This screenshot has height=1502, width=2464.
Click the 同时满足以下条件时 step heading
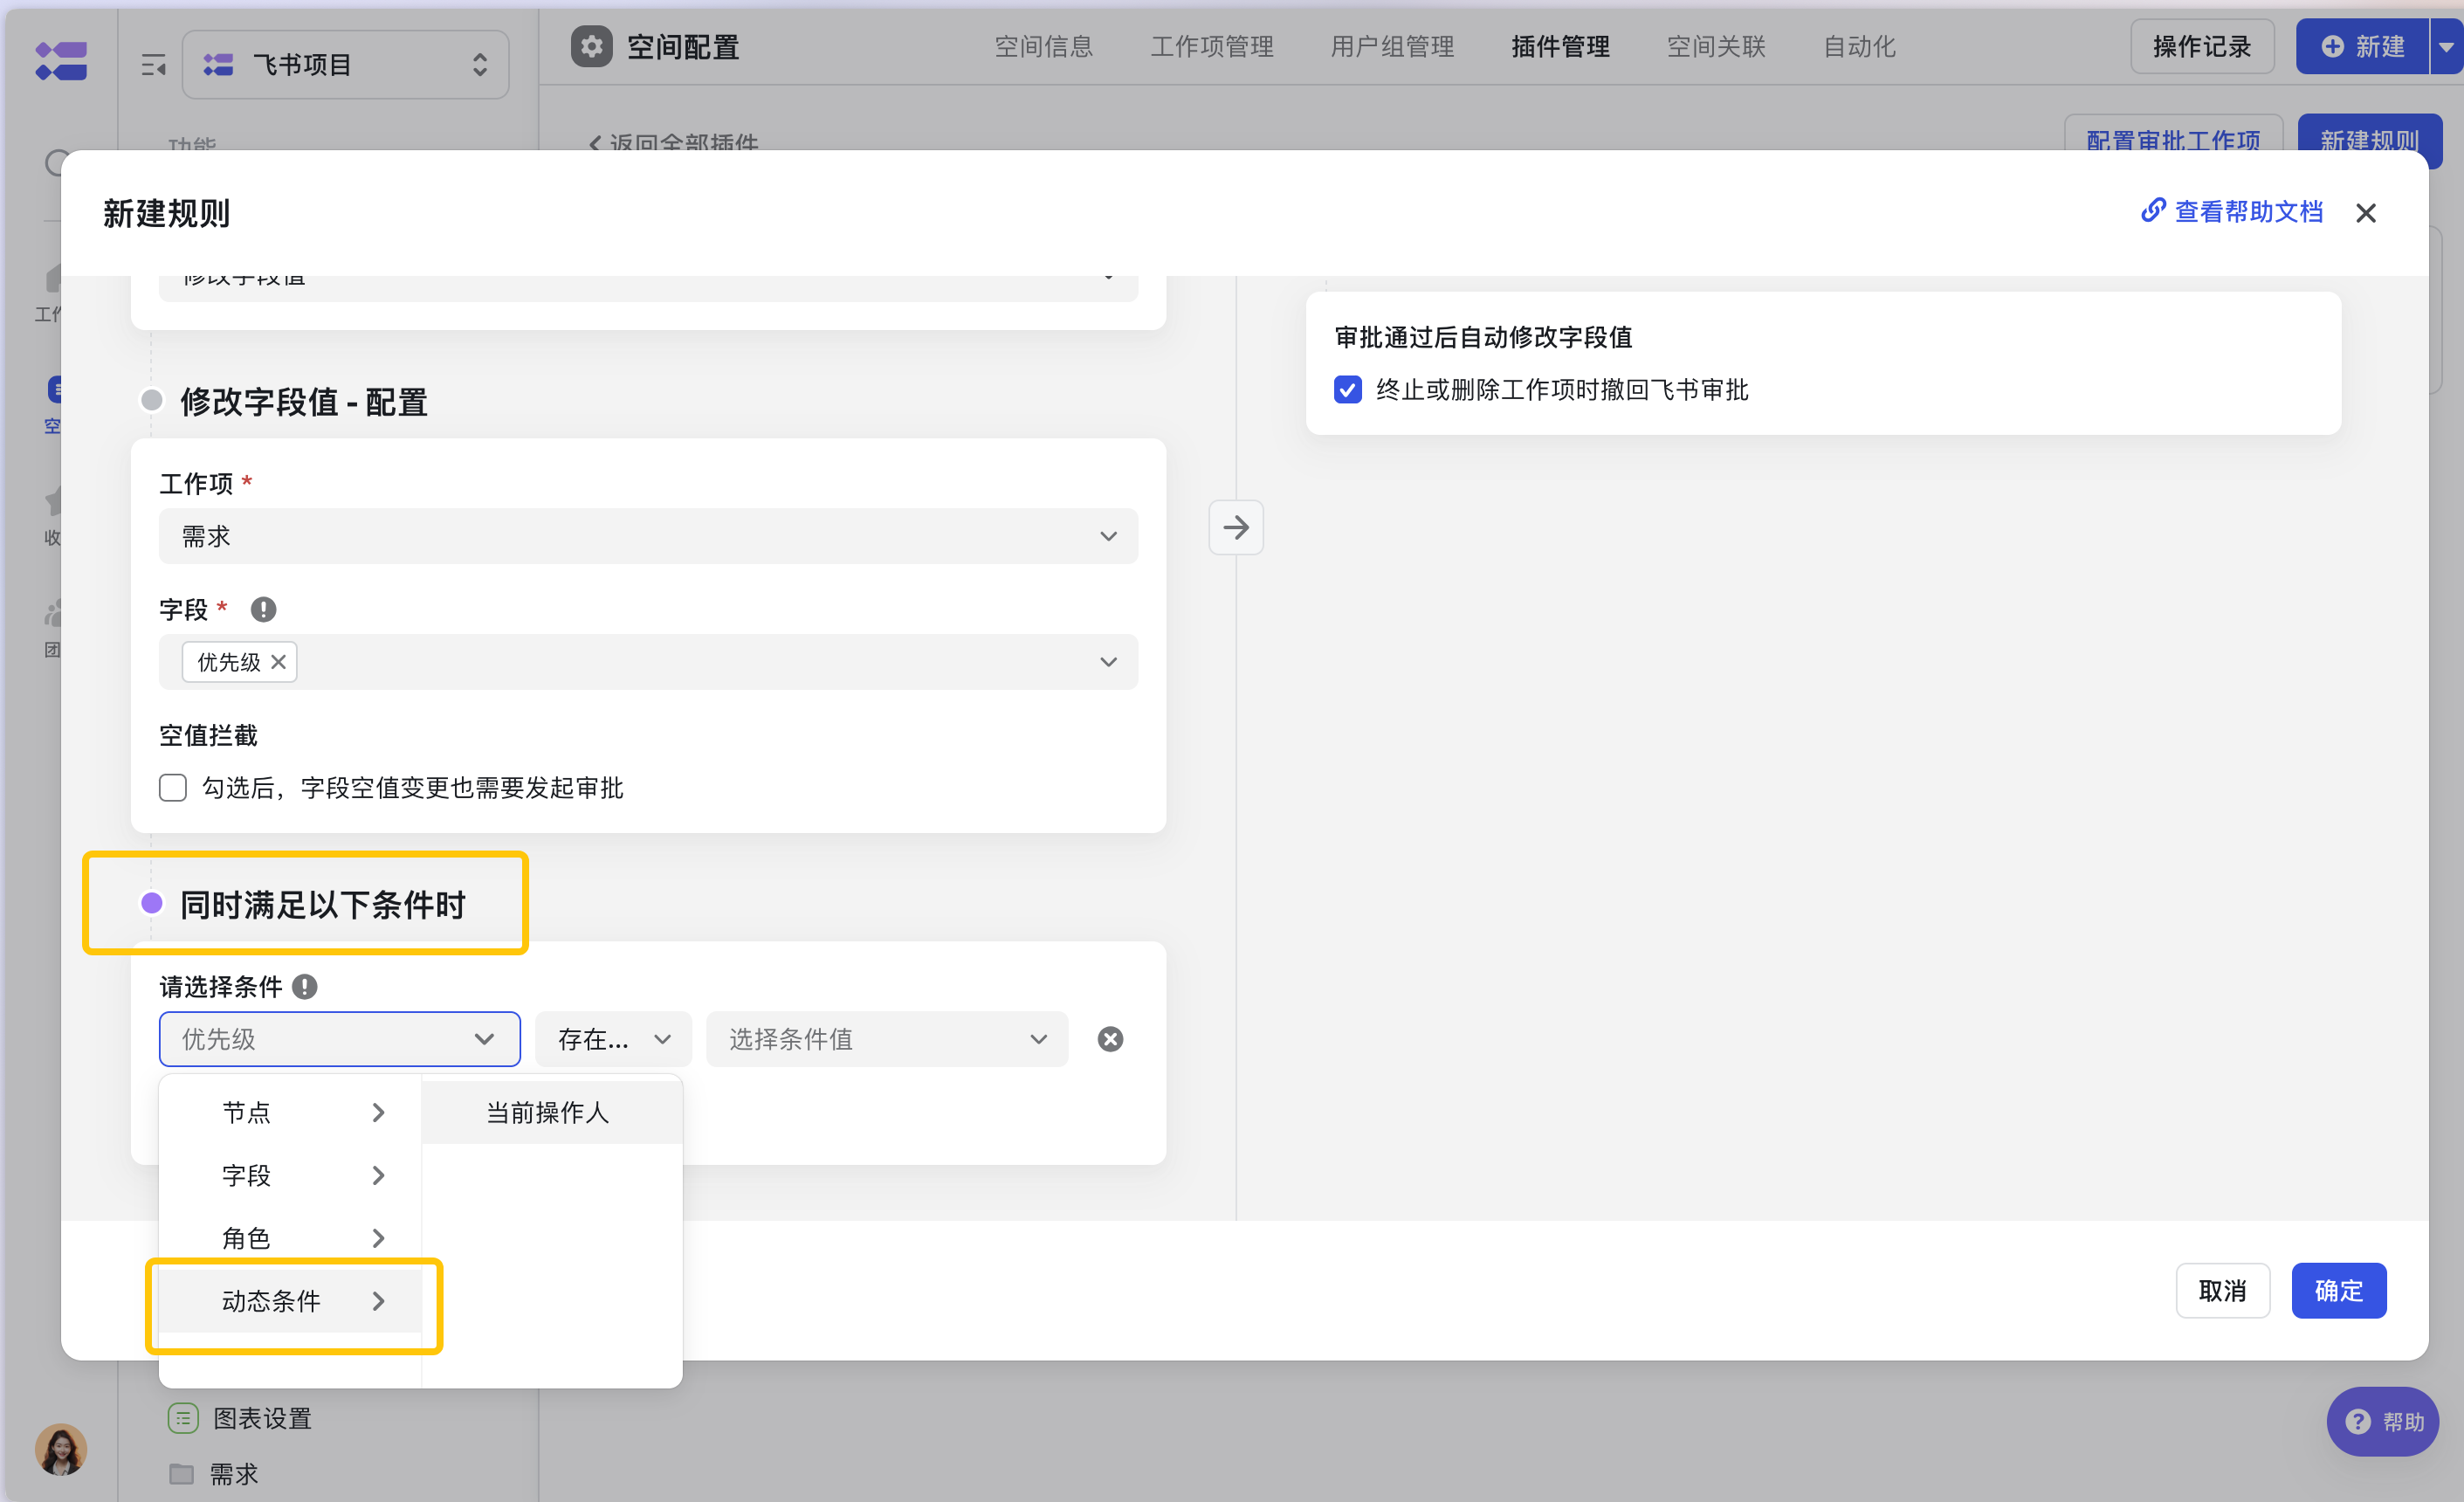point(323,904)
